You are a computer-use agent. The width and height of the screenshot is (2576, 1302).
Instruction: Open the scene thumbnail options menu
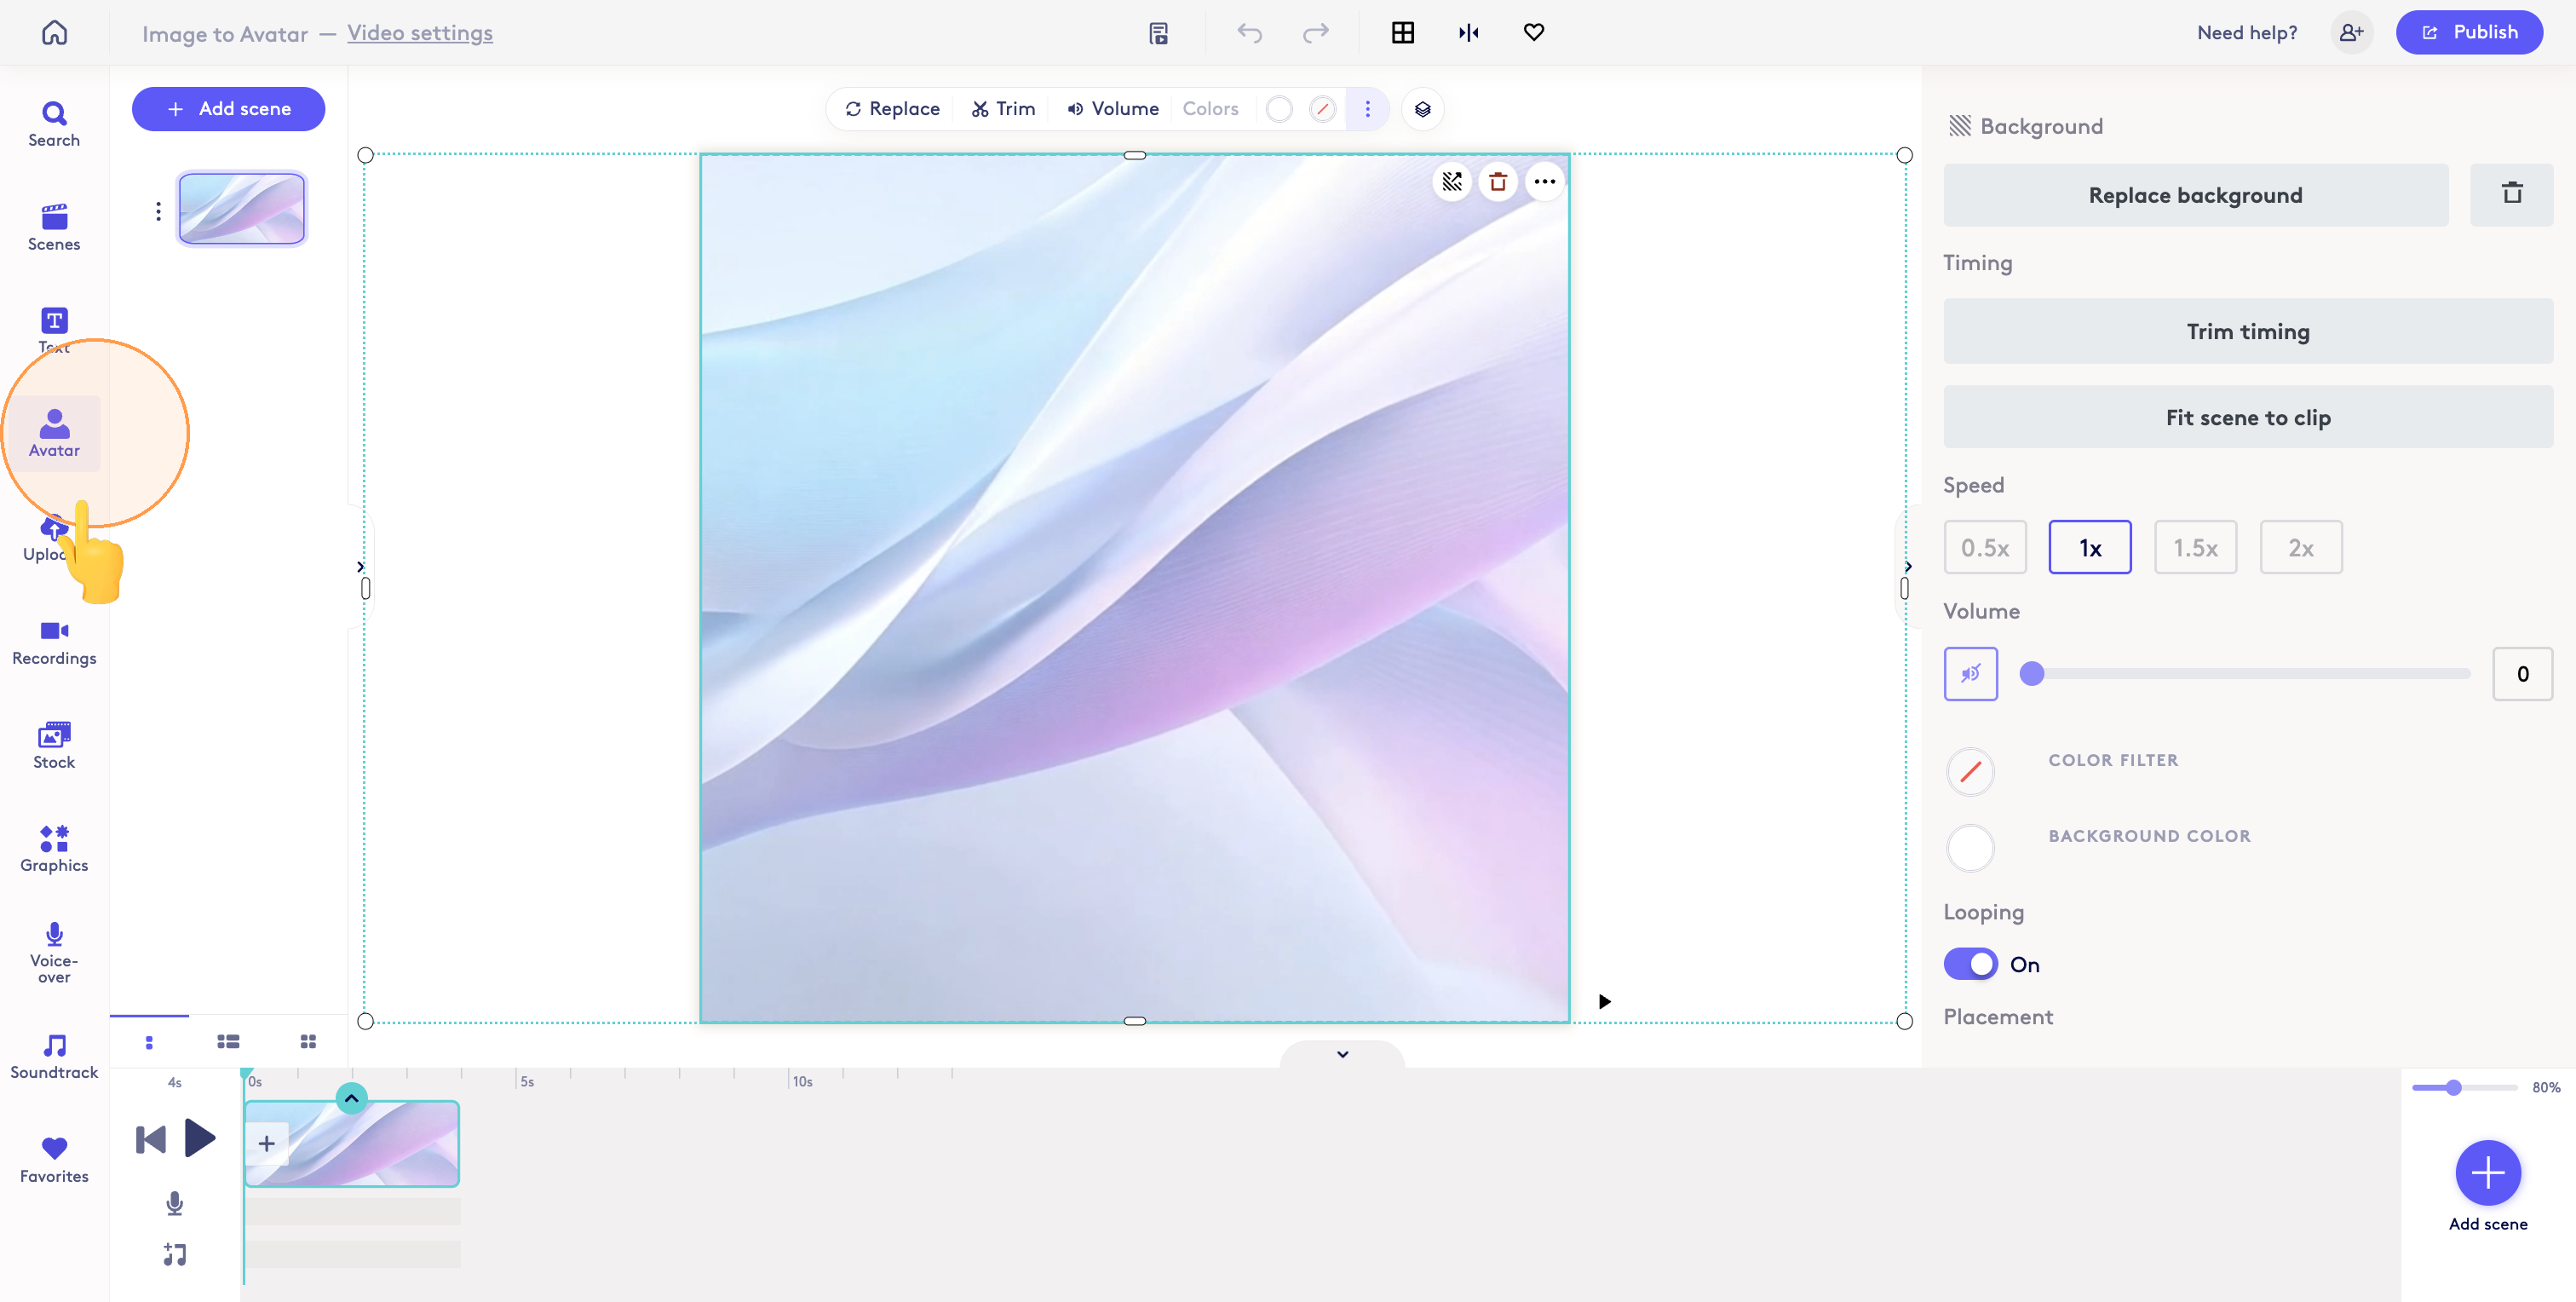pyautogui.click(x=158, y=211)
